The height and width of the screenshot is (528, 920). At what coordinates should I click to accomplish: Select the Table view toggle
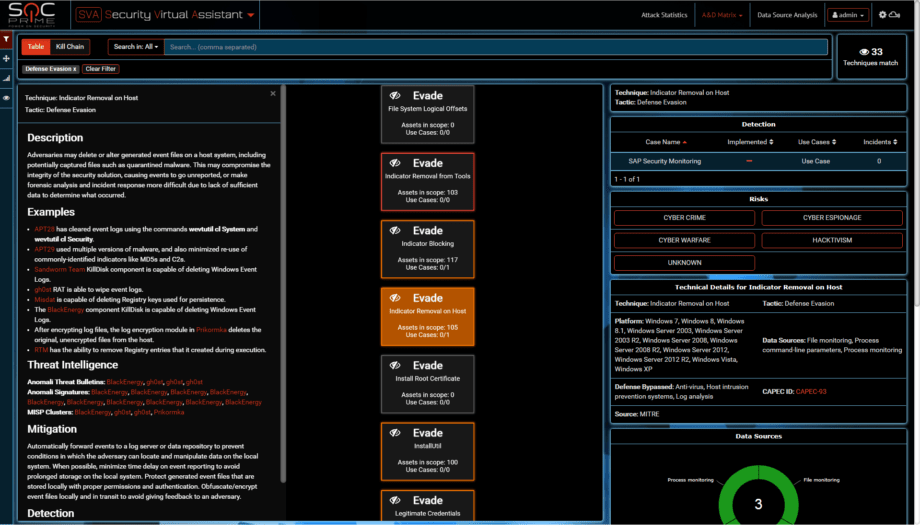tap(36, 47)
